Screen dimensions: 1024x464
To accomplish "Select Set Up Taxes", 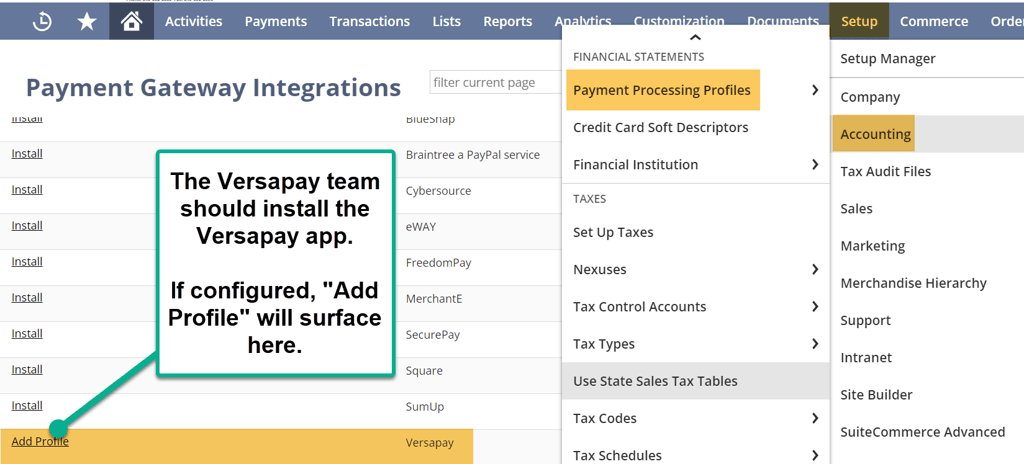I will (x=613, y=232).
